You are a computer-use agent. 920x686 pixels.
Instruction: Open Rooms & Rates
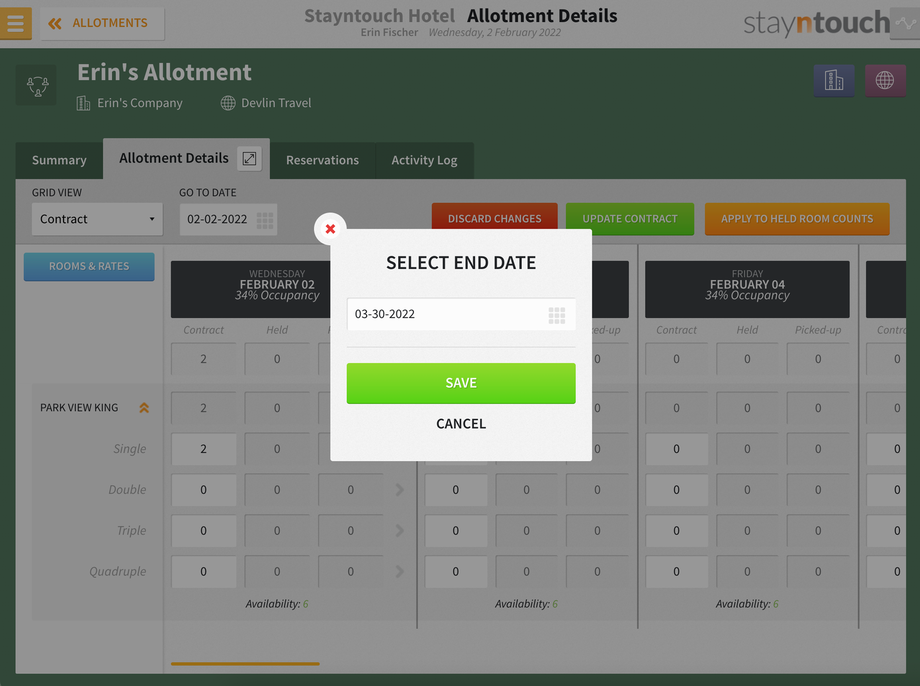pos(89,266)
